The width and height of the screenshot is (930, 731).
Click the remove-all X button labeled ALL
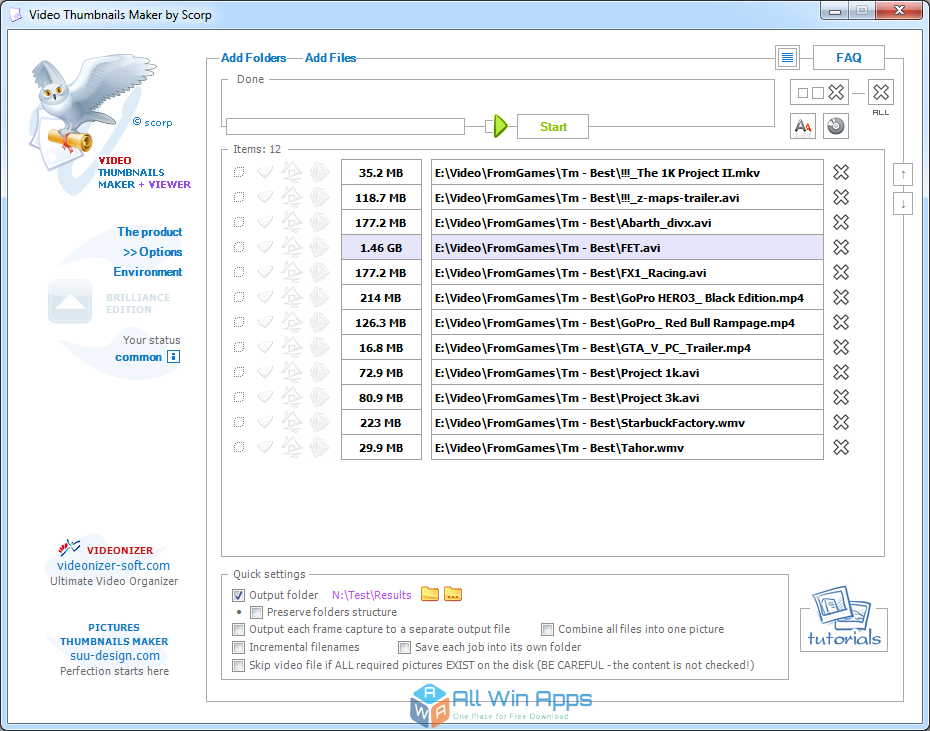point(881,92)
